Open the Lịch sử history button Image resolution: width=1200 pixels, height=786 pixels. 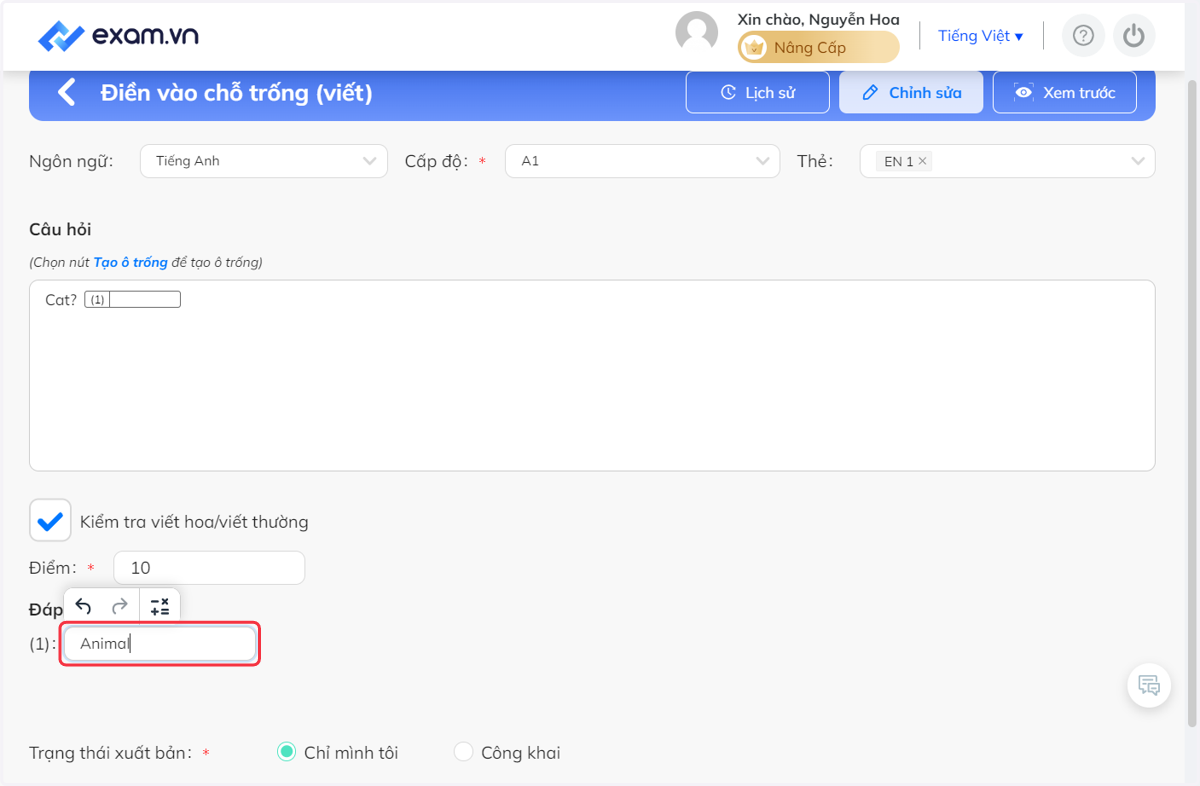(758, 92)
